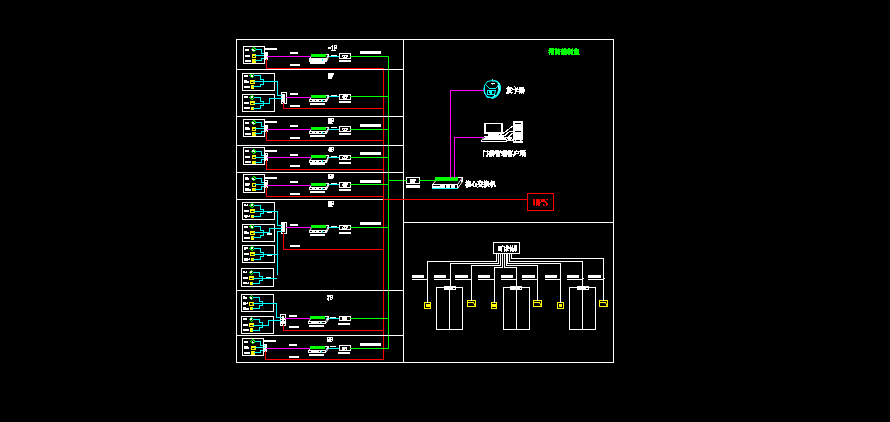Select the door controller box above the doors
Image resolution: width=890 pixels, height=422 pixels.
(x=506, y=248)
